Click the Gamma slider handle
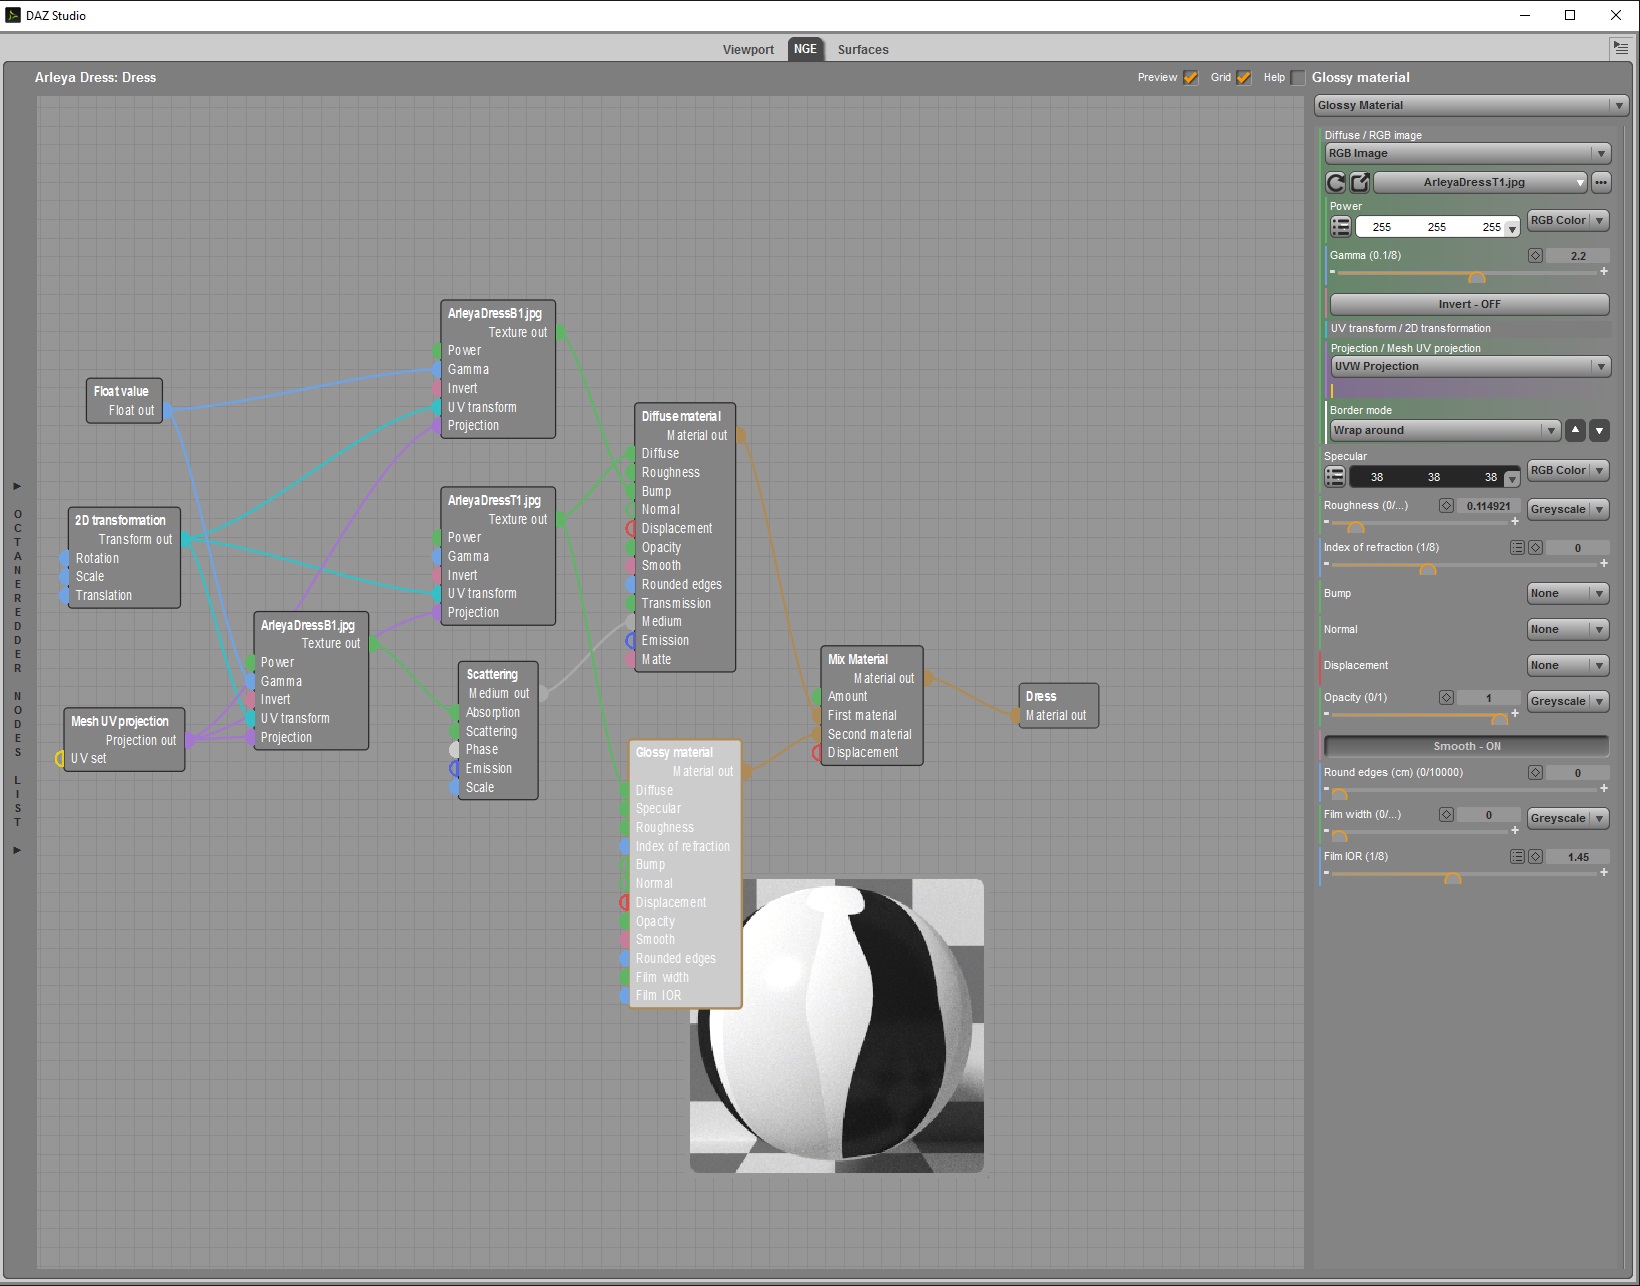1640x1286 pixels. [x=1477, y=277]
